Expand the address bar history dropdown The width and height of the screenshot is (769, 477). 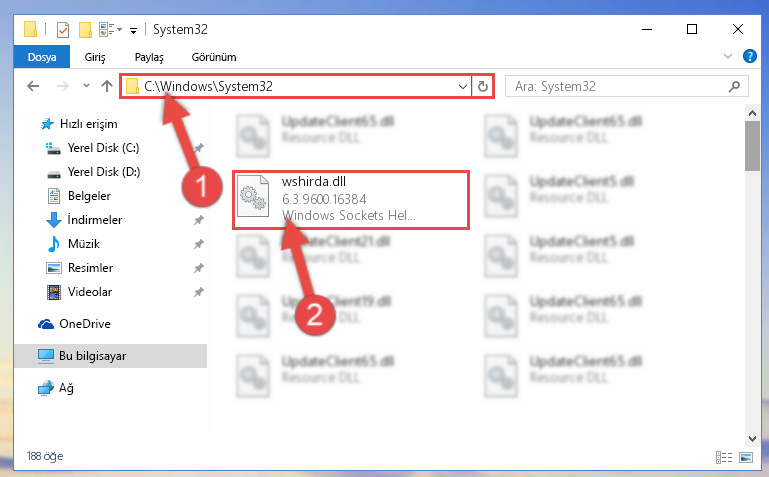pyautogui.click(x=462, y=87)
